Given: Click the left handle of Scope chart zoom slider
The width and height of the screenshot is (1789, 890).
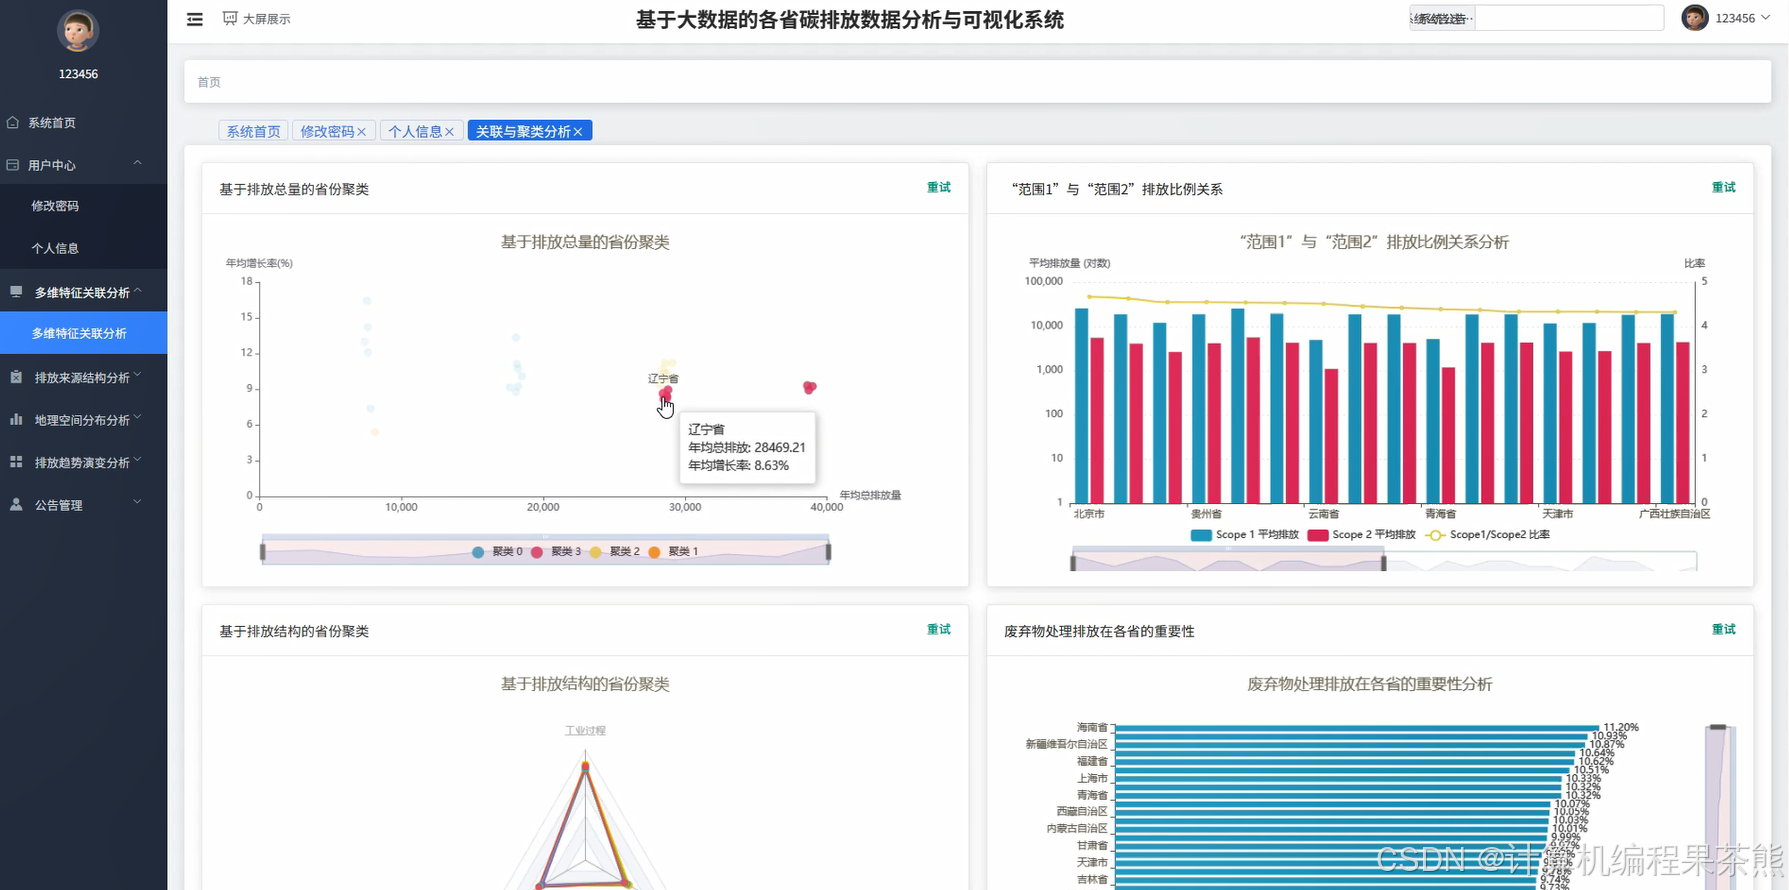Looking at the screenshot, I should [1073, 563].
